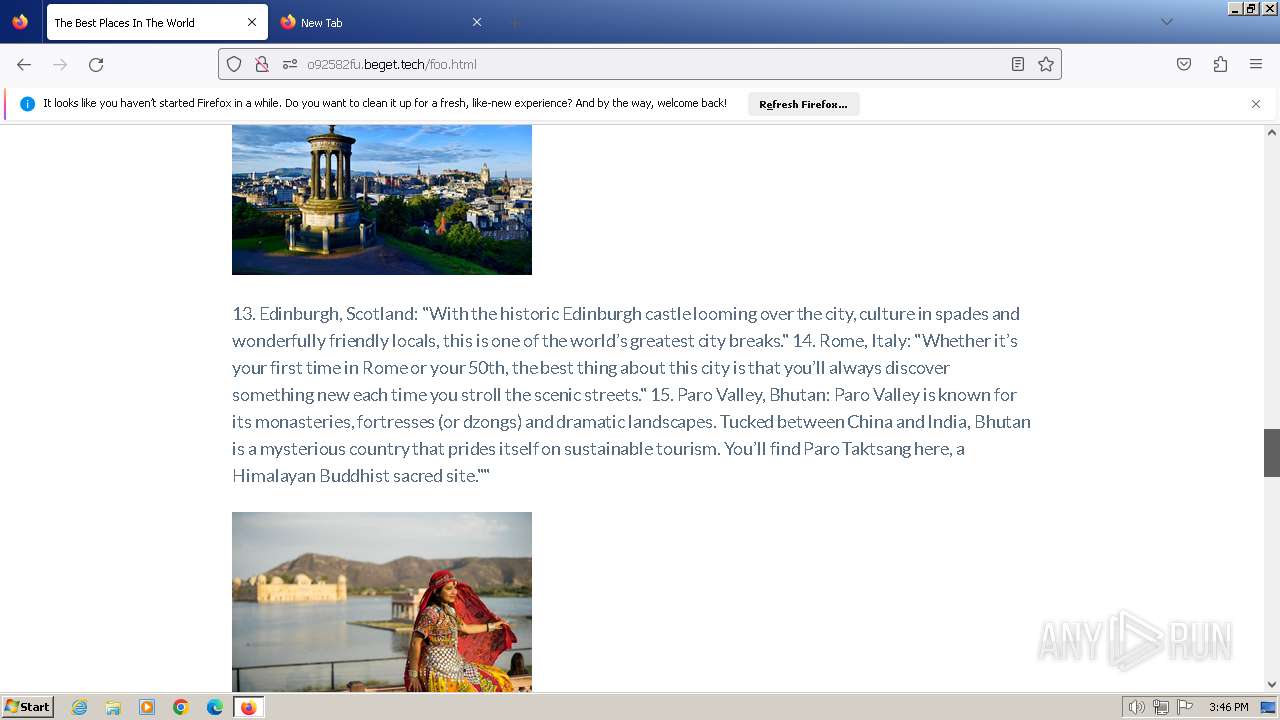1280x720 pixels.
Task: Open Action Center flag icon
Action: [x=1185, y=707]
